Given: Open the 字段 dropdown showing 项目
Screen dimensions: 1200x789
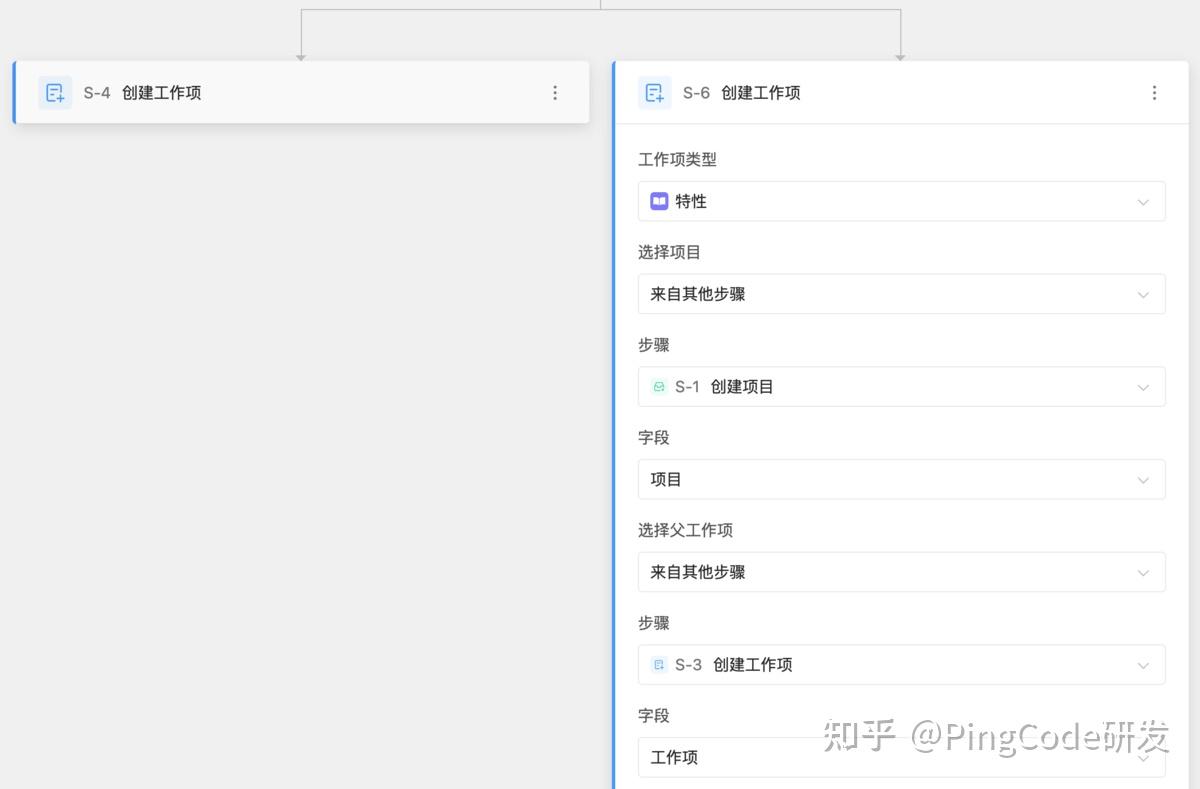Looking at the screenshot, I should tap(901, 480).
